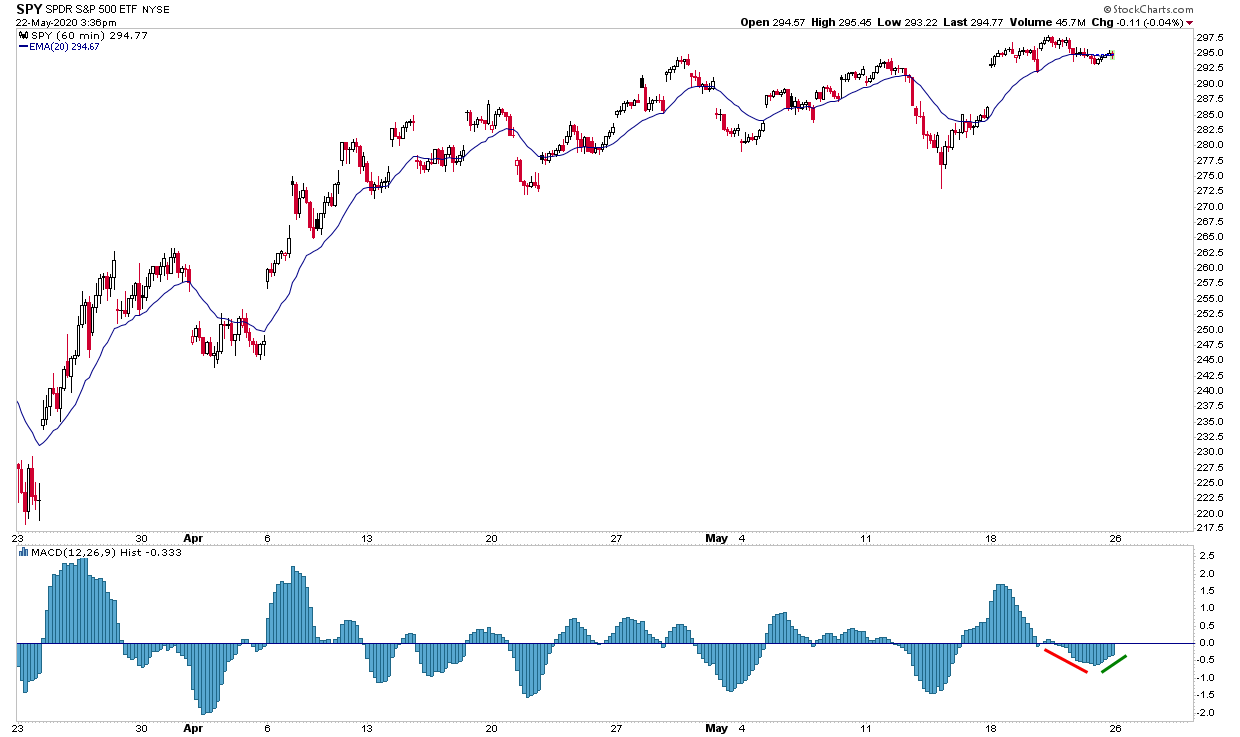Screen dimensions: 1240x737
Task: Click the 'Apr' date label below the MACD panel
Action: click(x=192, y=729)
